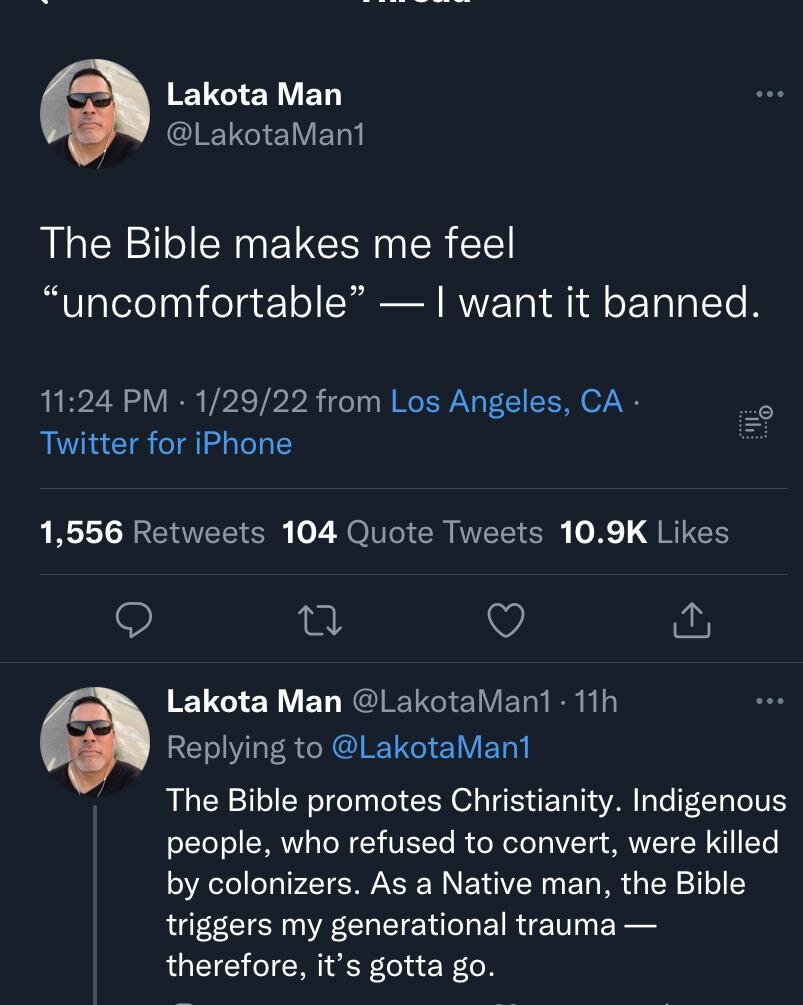This screenshot has height=1005, width=803.
Task: Tap the reply speech bubble icon
Action: (x=133, y=622)
